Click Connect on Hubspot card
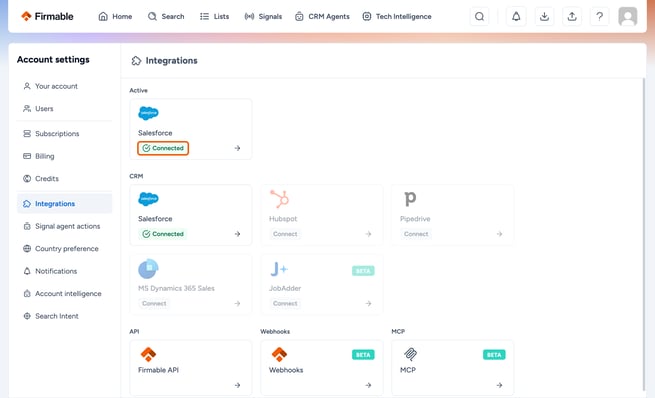This screenshot has width=655, height=398. tap(285, 234)
